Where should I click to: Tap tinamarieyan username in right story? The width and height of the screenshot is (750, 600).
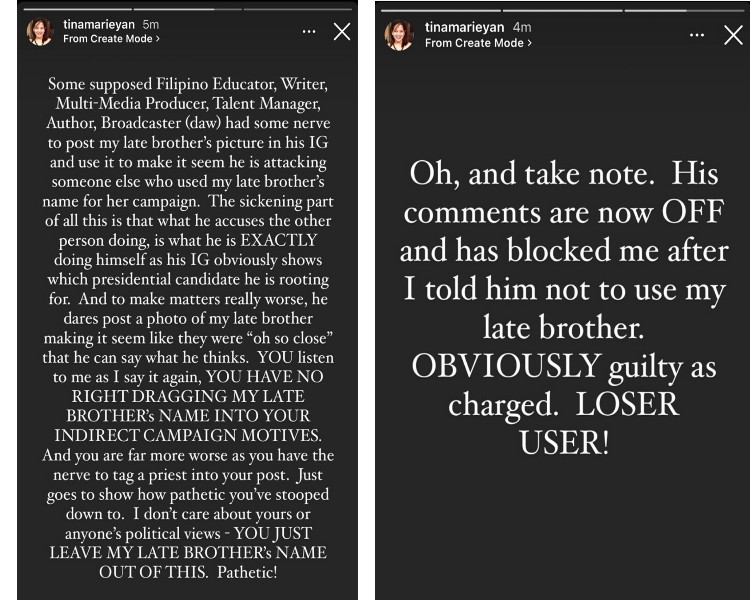click(x=464, y=28)
